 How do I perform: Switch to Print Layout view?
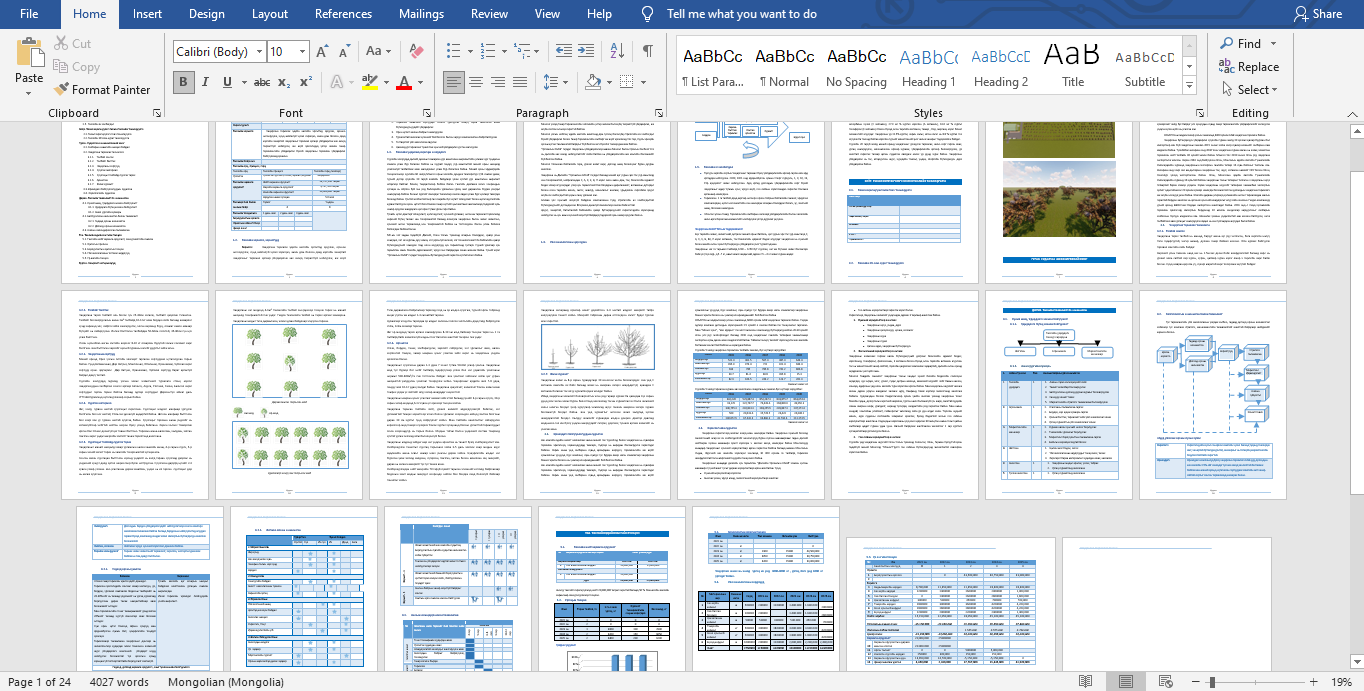click(x=1126, y=681)
